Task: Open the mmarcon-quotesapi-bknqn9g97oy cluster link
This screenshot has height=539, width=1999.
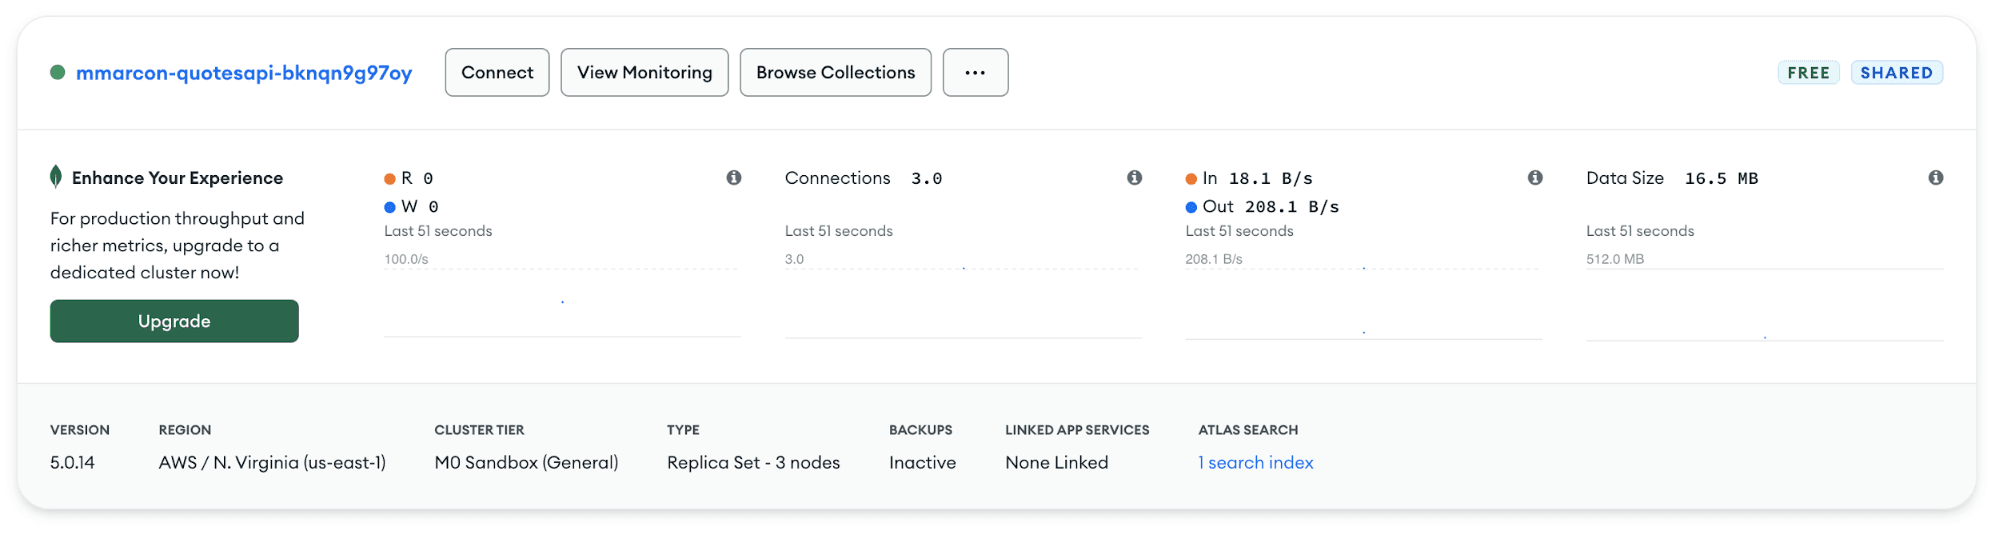Action: pyautogui.click(x=244, y=73)
